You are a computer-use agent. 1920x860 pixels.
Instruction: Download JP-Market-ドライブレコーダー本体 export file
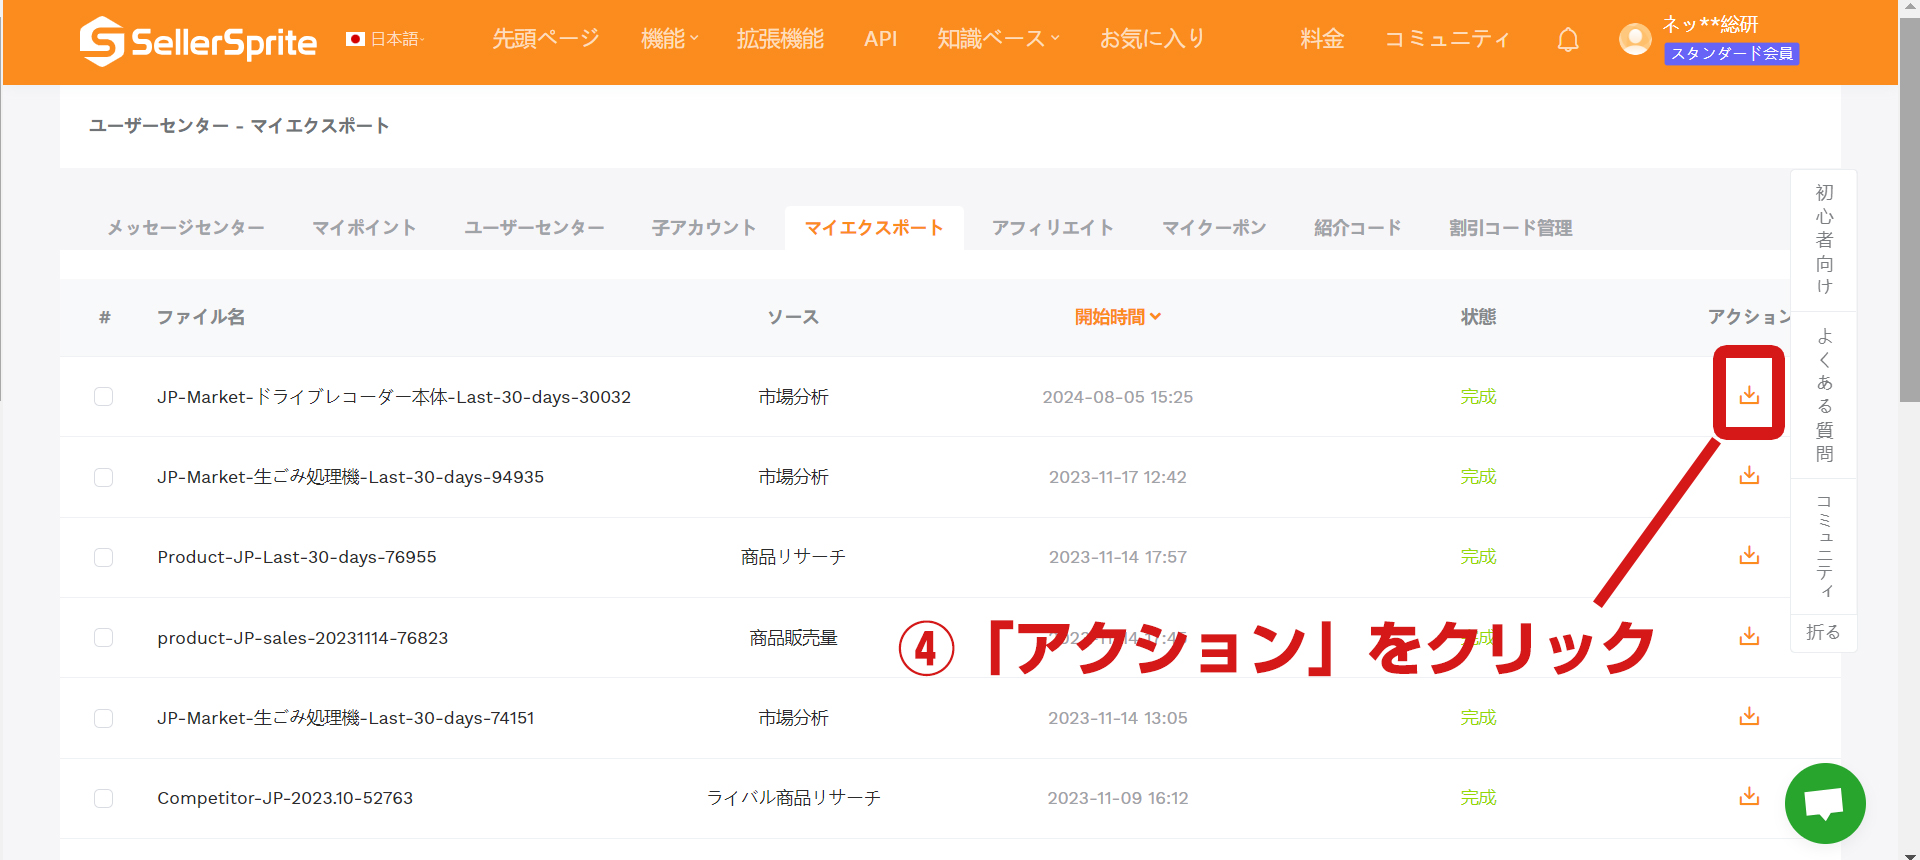[1749, 395]
